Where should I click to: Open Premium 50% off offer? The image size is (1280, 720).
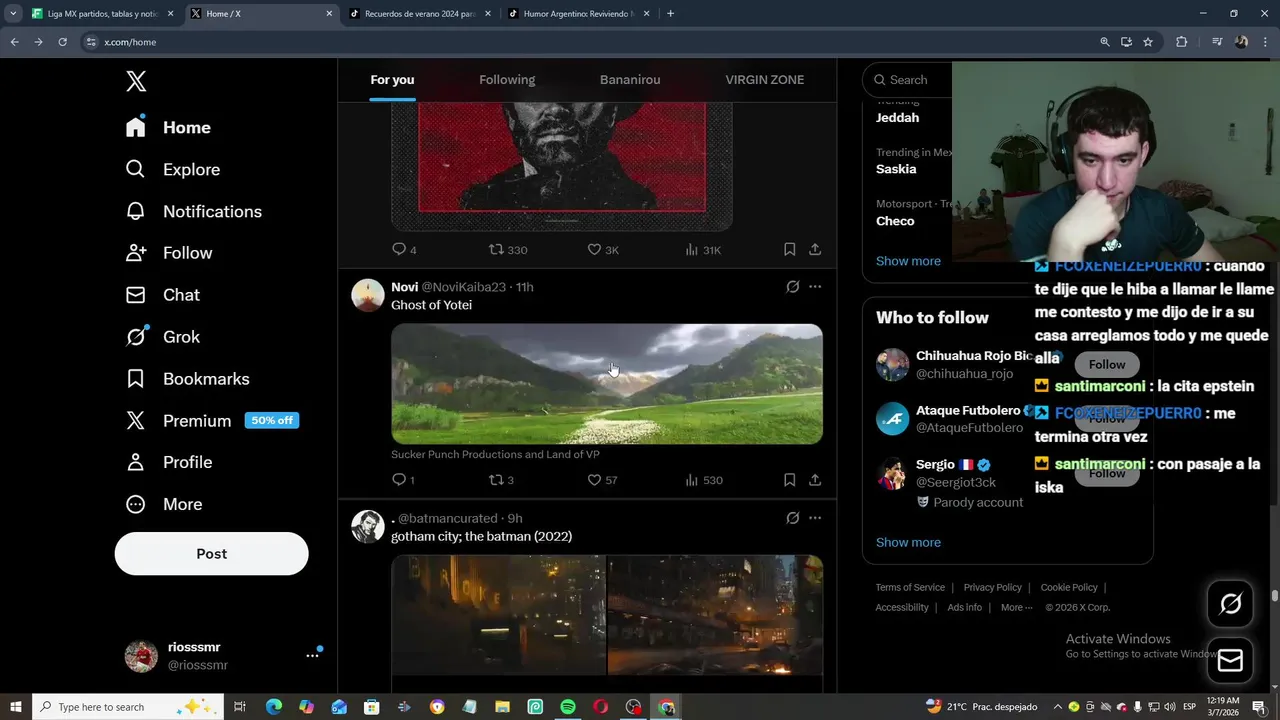click(x=212, y=421)
